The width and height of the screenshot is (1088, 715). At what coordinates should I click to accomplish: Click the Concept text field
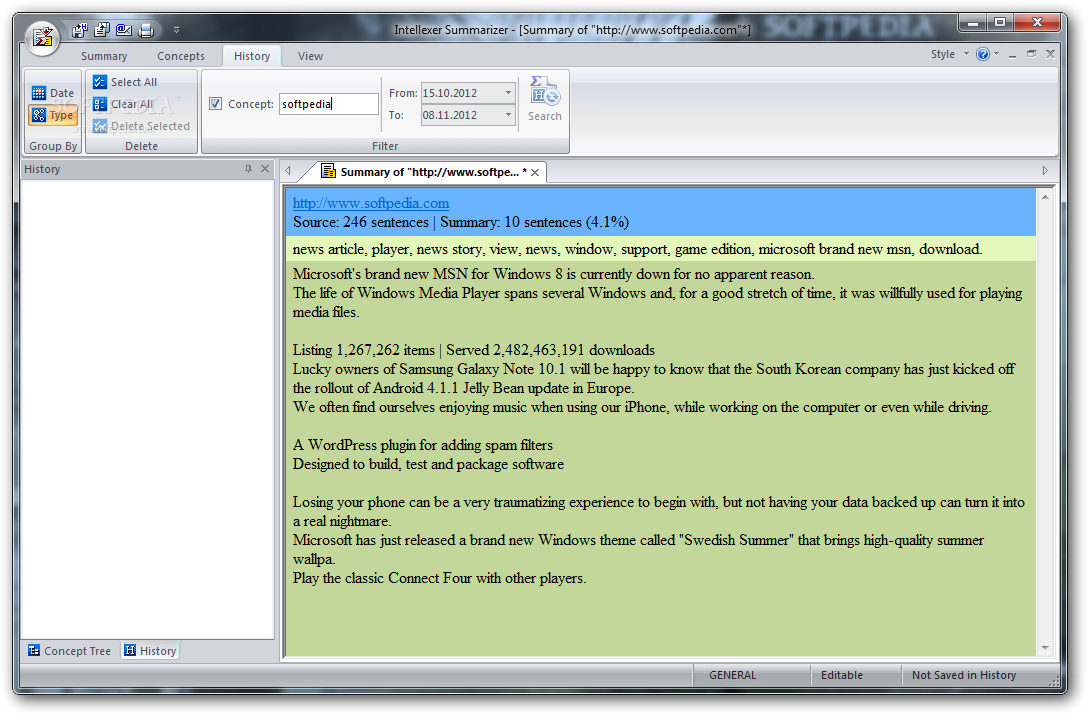[x=328, y=104]
